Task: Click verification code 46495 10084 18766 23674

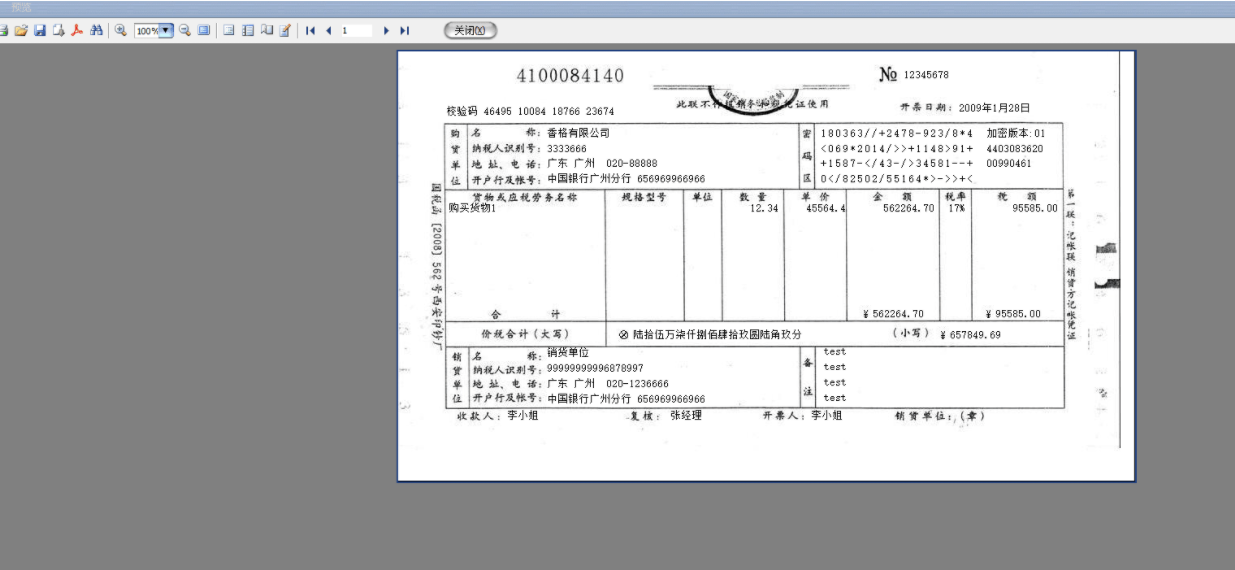Action: click(549, 112)
